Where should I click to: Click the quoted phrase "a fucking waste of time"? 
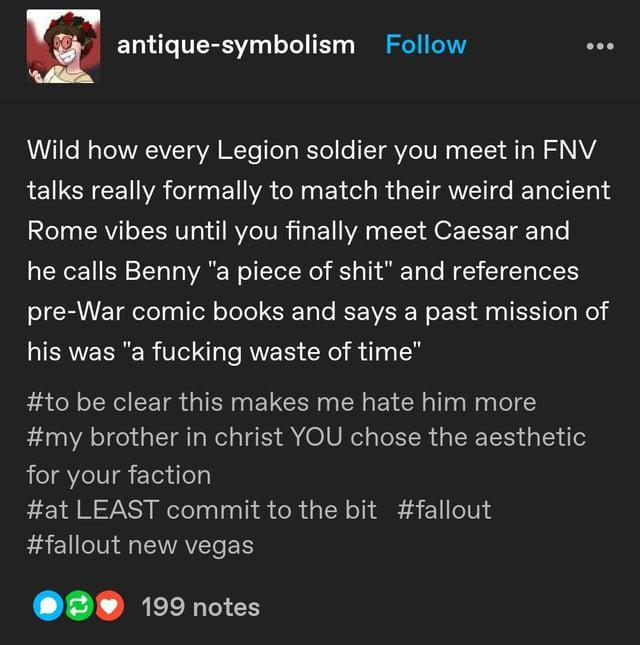[271, 353]
